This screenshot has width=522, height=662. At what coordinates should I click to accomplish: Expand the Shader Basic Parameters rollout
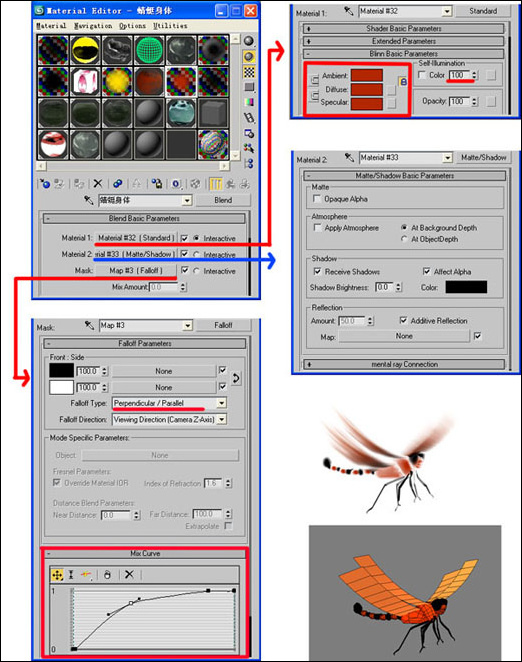pyautogui.click(x=404, y=29)
